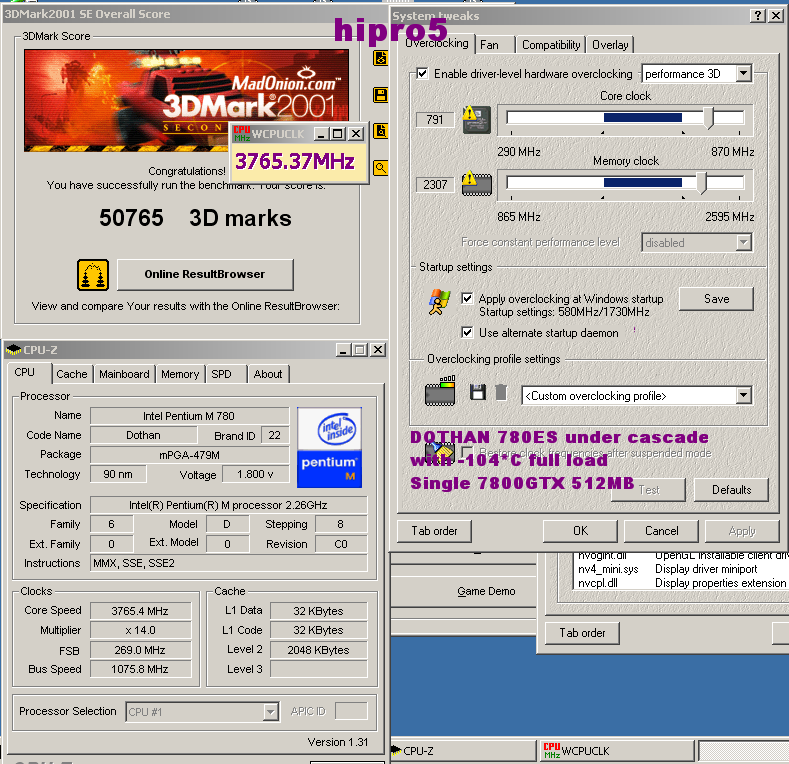Click the core clock warning chip icon
The height and width of the screenshot is (764, 789).
(476, 119)
